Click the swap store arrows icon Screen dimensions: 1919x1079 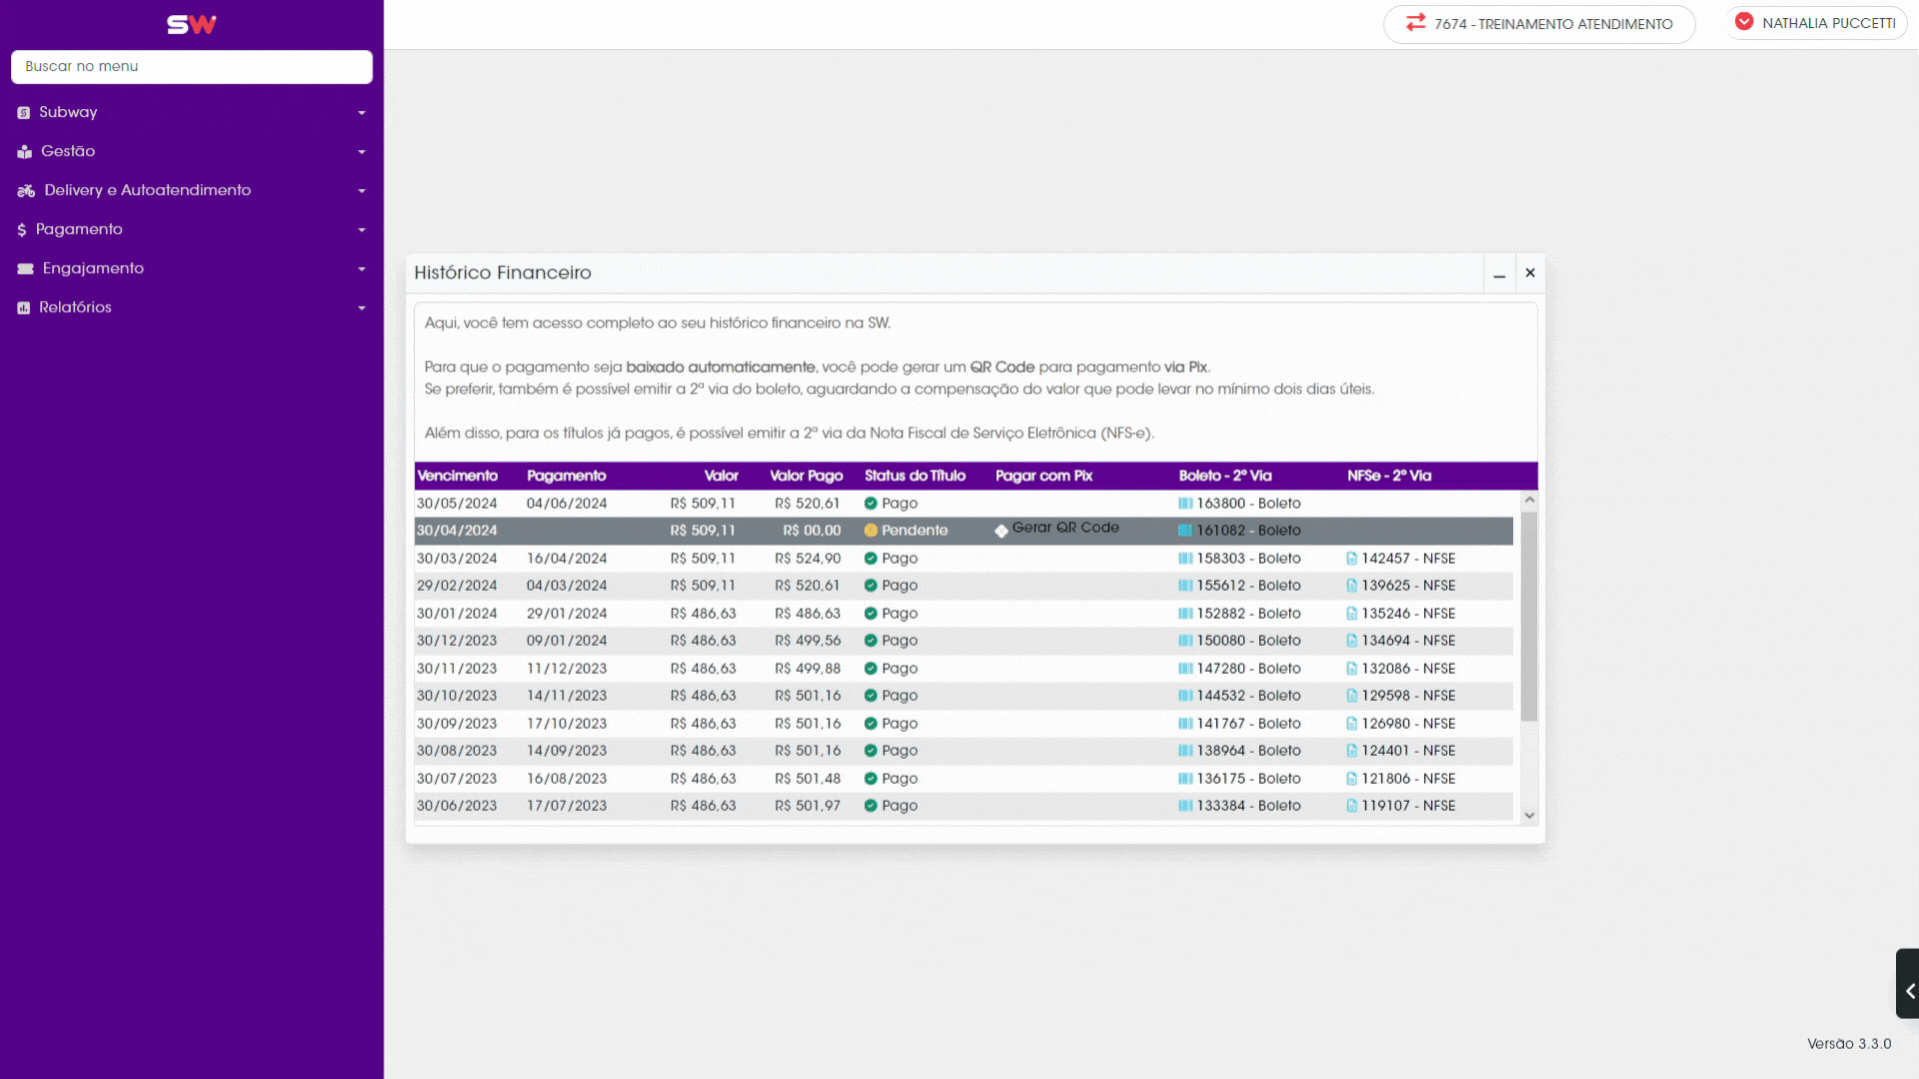[x=1415, y=22]
